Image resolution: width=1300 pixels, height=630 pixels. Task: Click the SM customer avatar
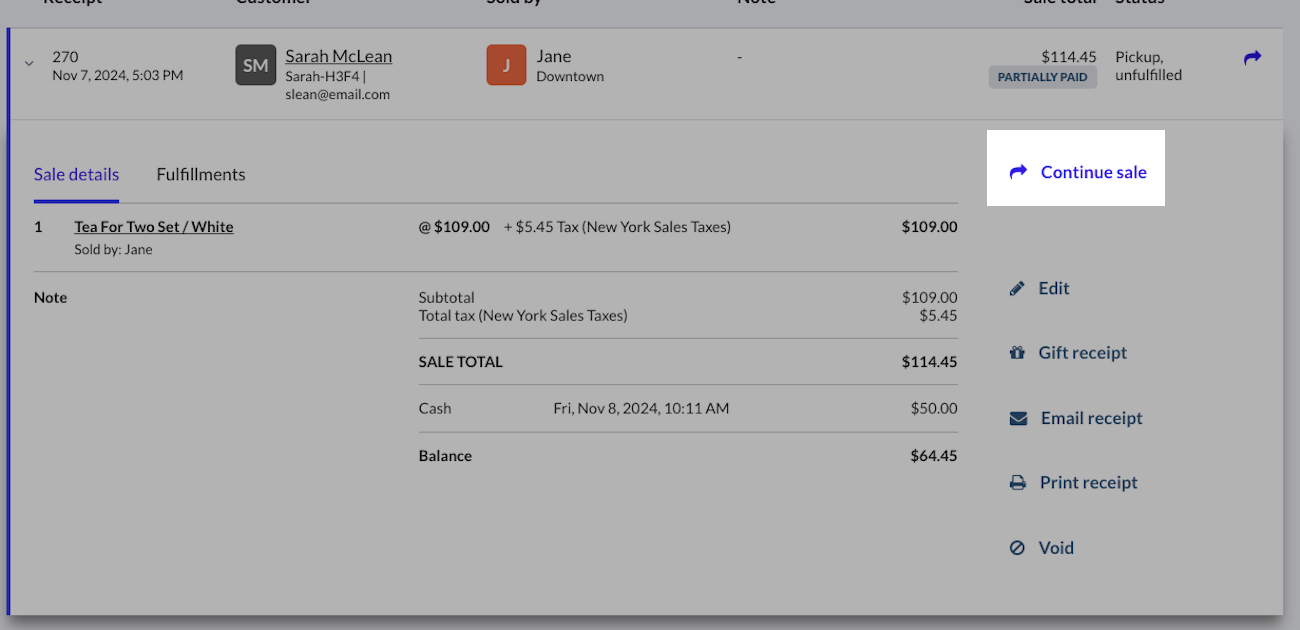point(256,65)
